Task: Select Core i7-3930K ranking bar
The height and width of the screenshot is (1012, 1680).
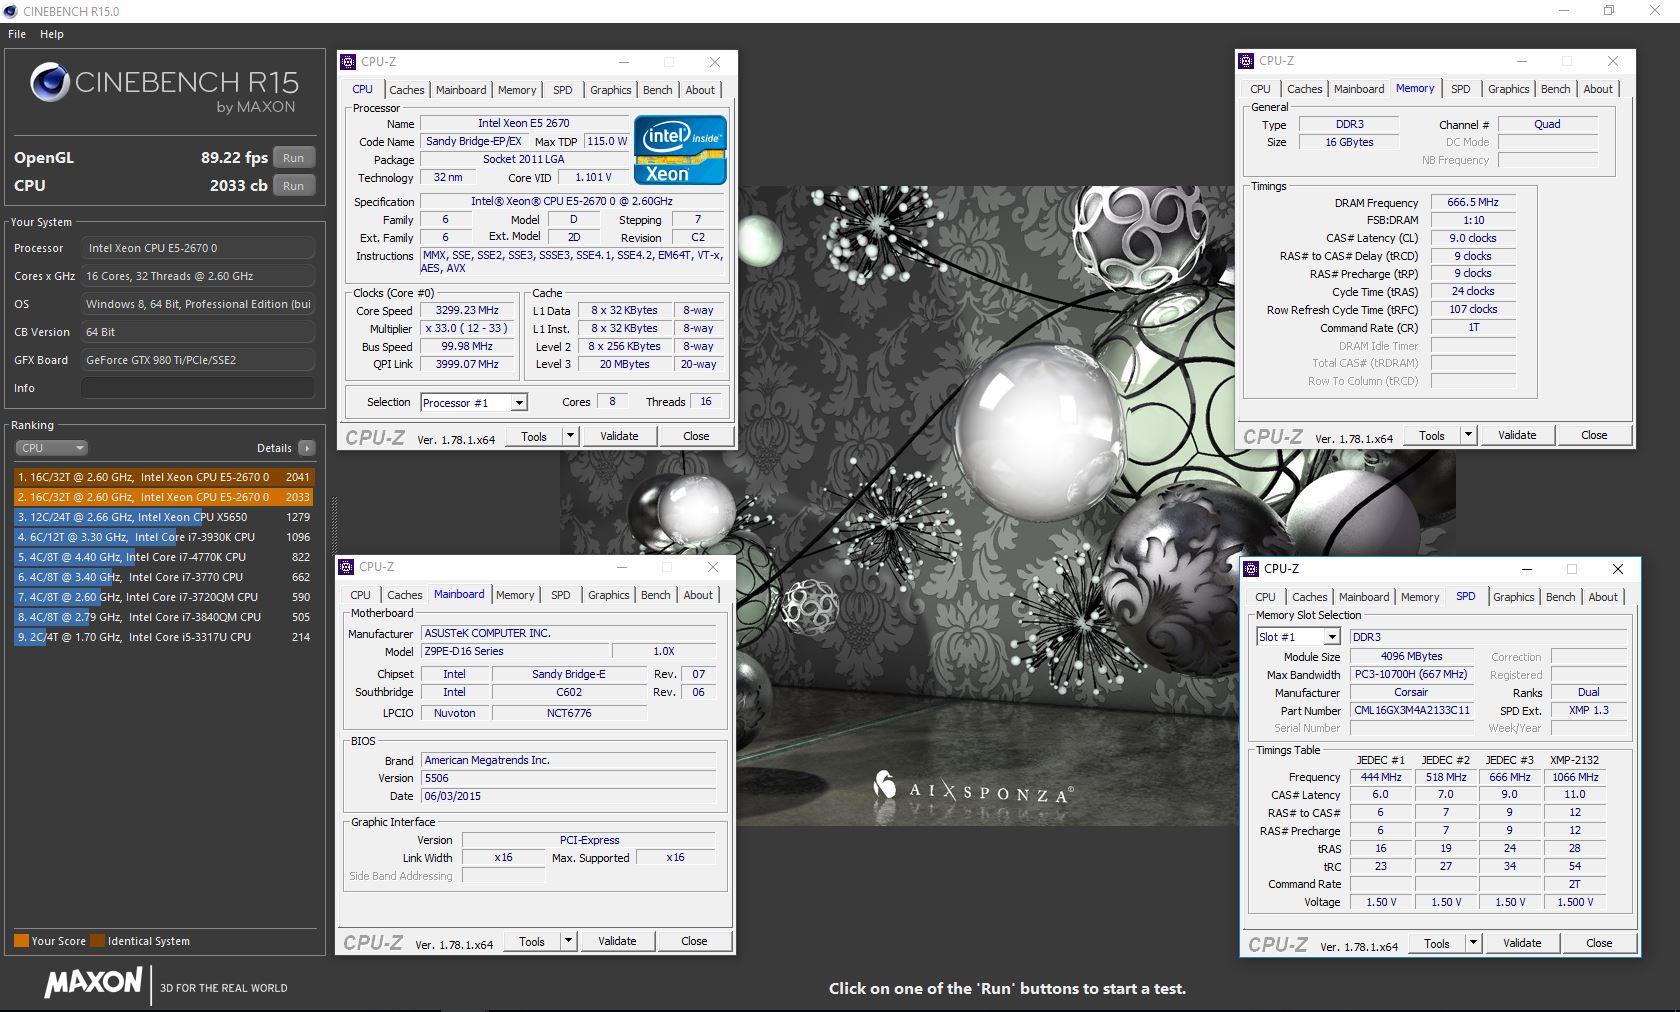Action: pyautogui.click(x=164, y=537)
